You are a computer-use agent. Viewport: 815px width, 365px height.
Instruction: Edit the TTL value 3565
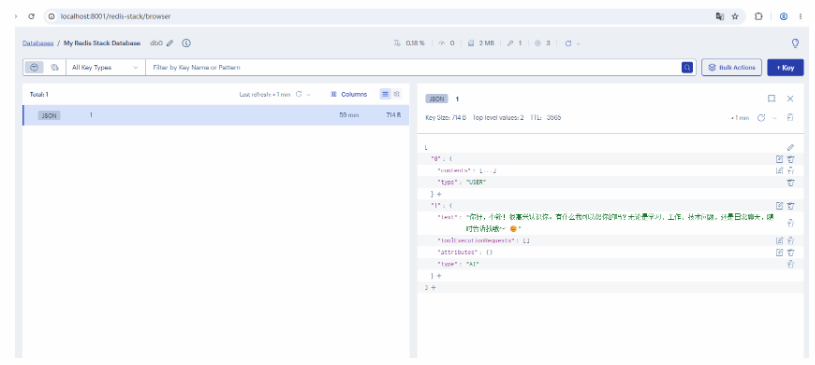[554, 118]
